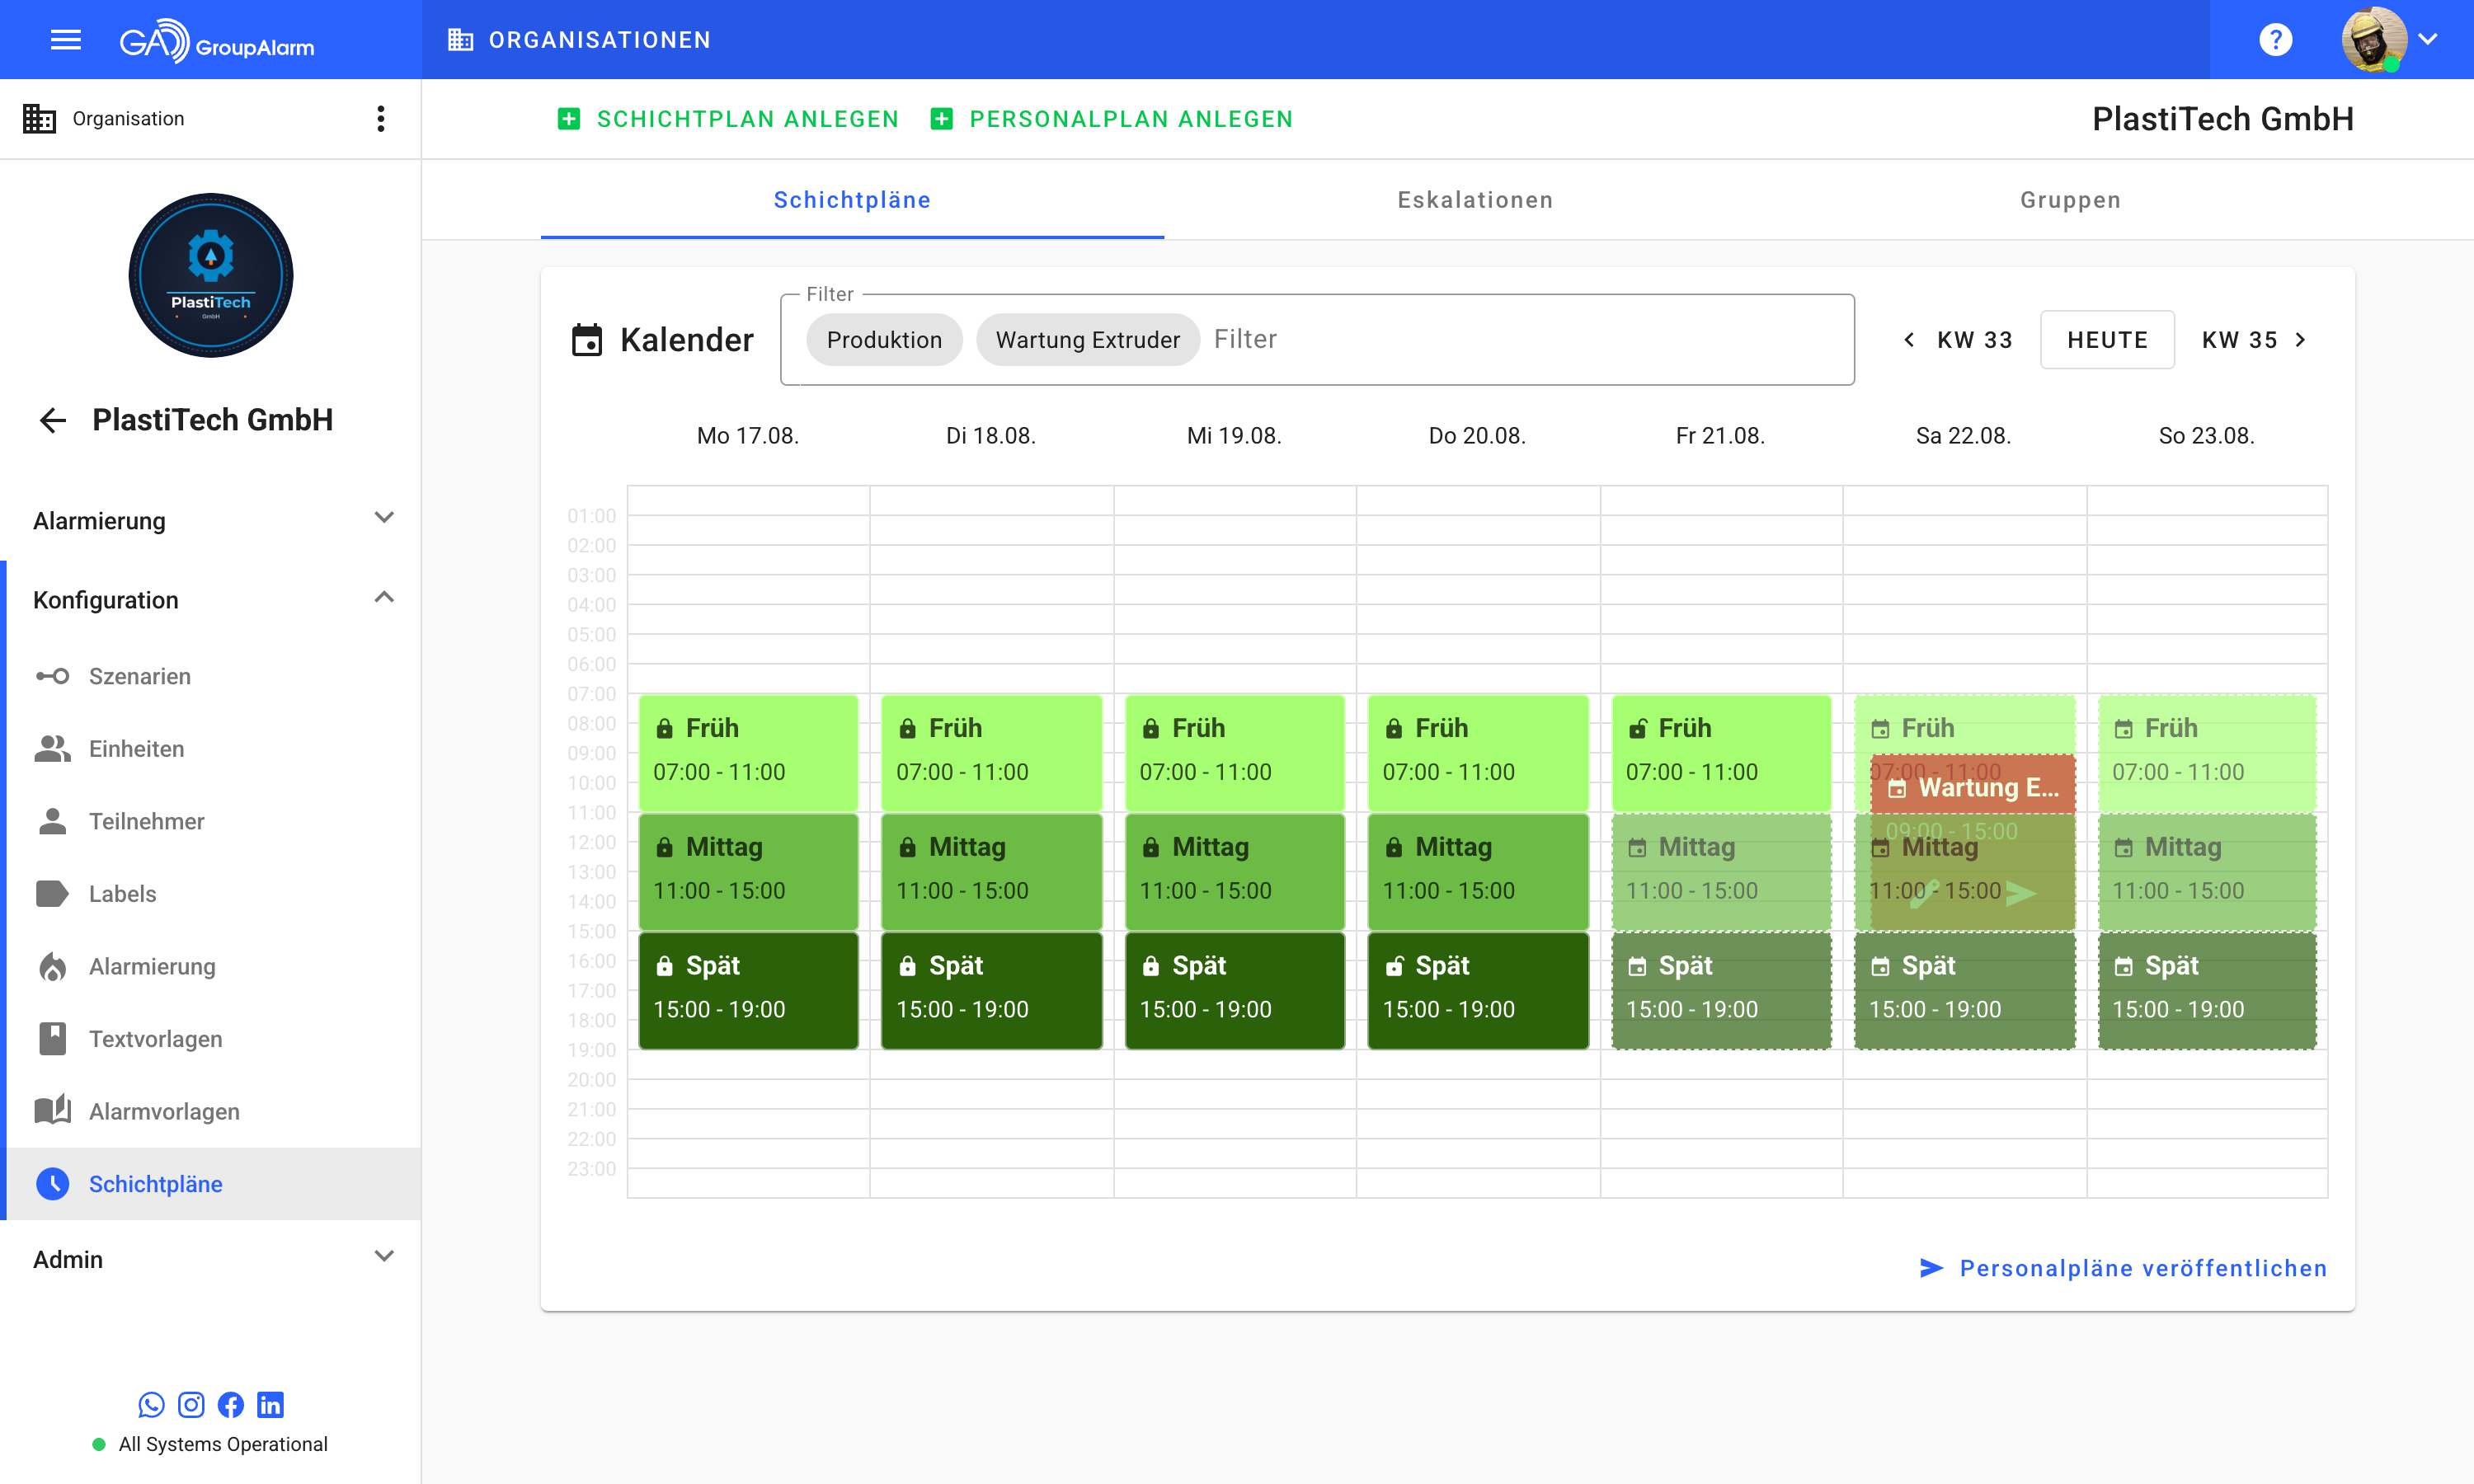Viewport: 2474px width, 1484px height.
Task: Open the hamburger navigation menu
Action: click(66, 40)
